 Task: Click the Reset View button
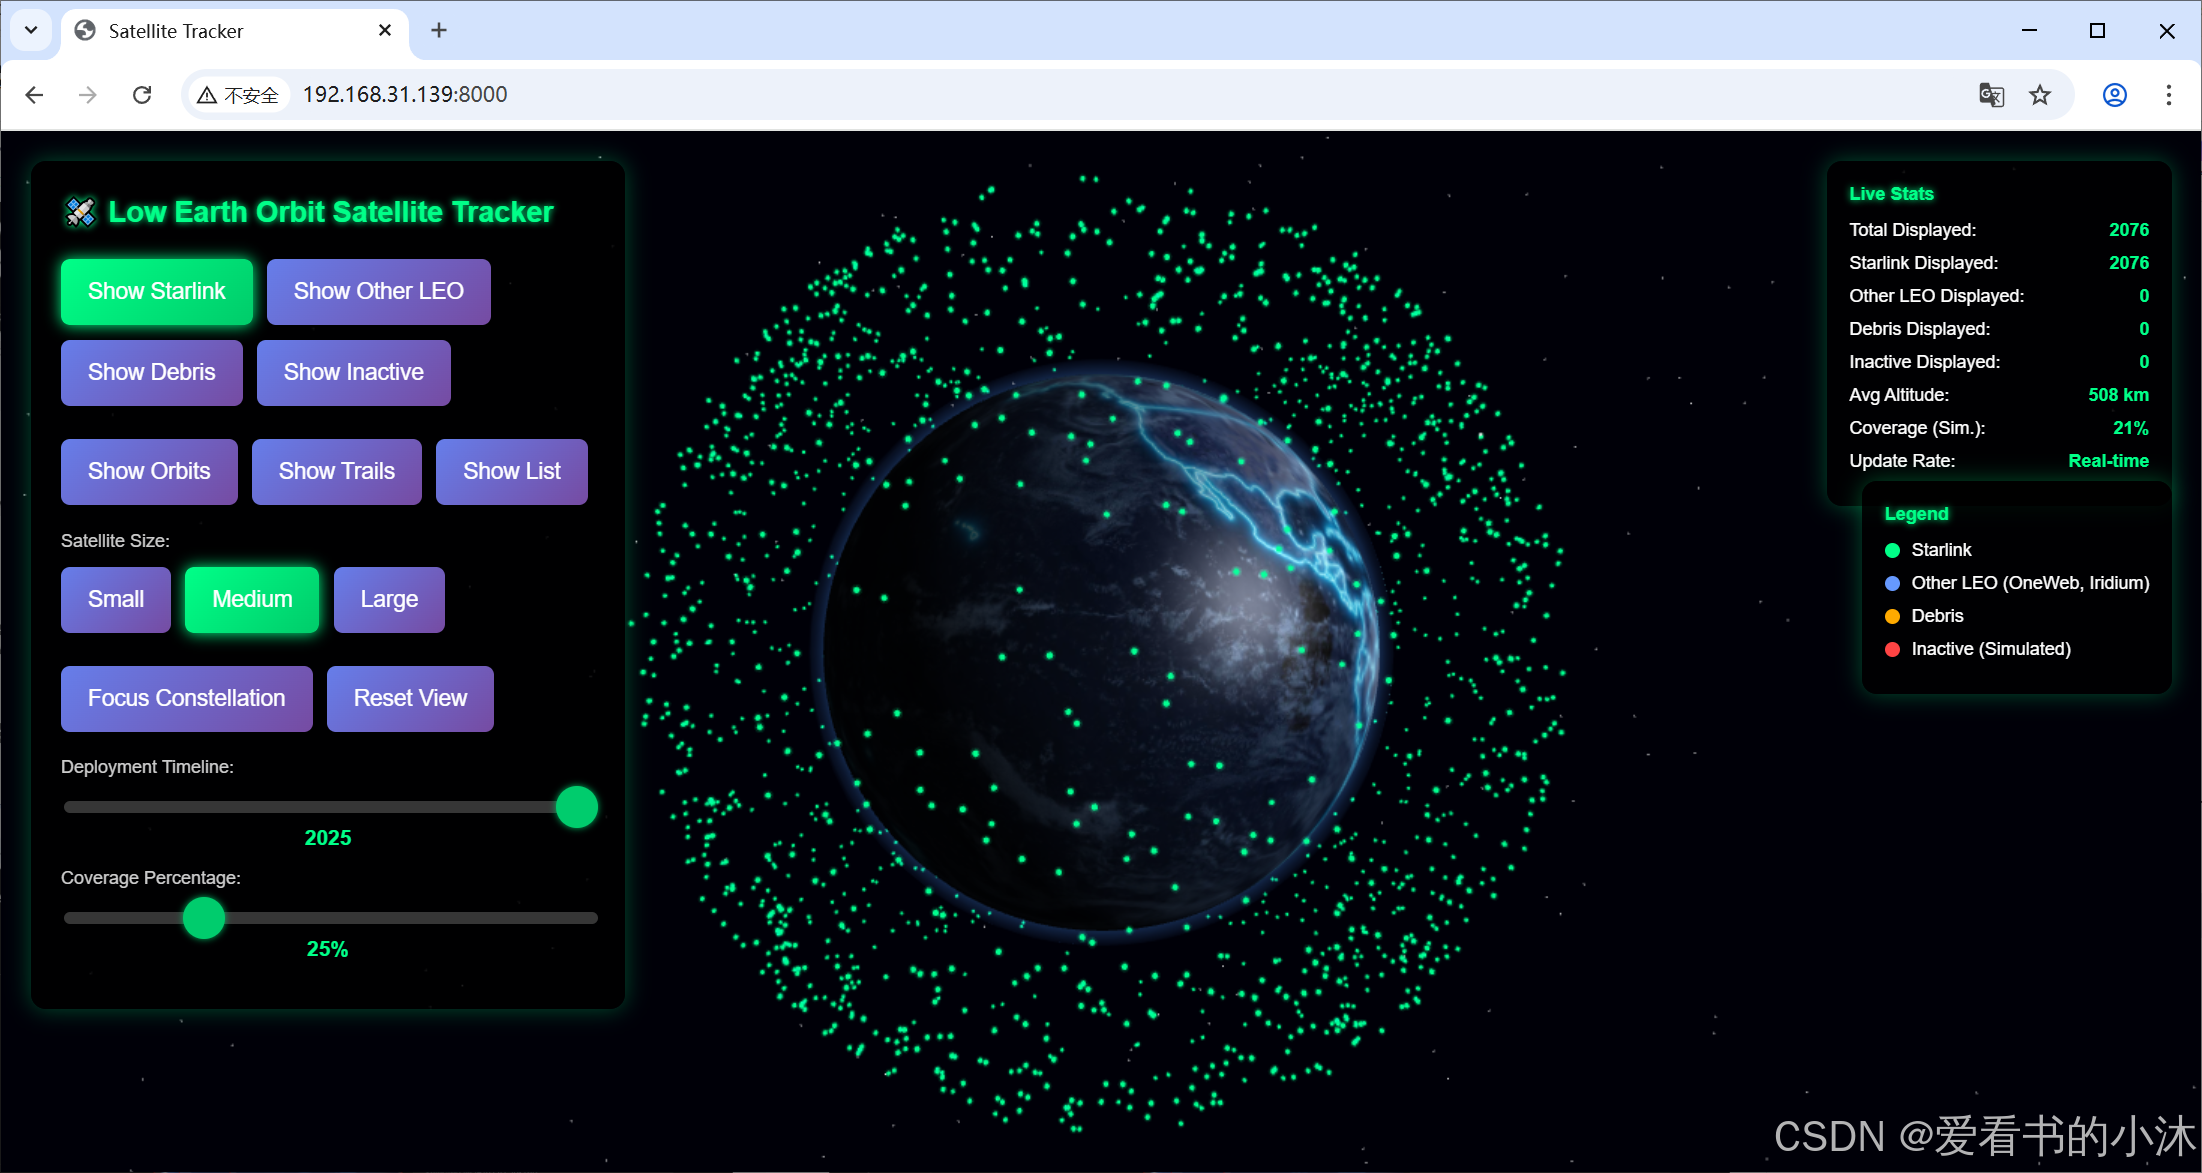point(410,699)
